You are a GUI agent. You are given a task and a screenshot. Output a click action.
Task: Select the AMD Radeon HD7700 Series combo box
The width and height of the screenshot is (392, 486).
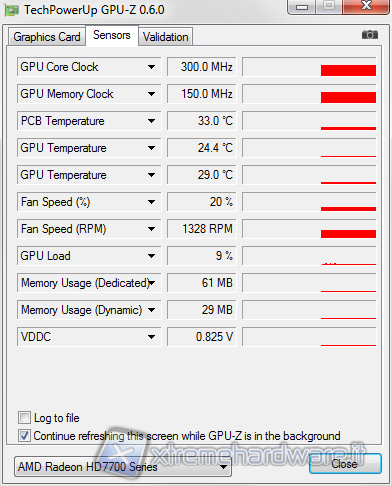(x=123, y=467)
